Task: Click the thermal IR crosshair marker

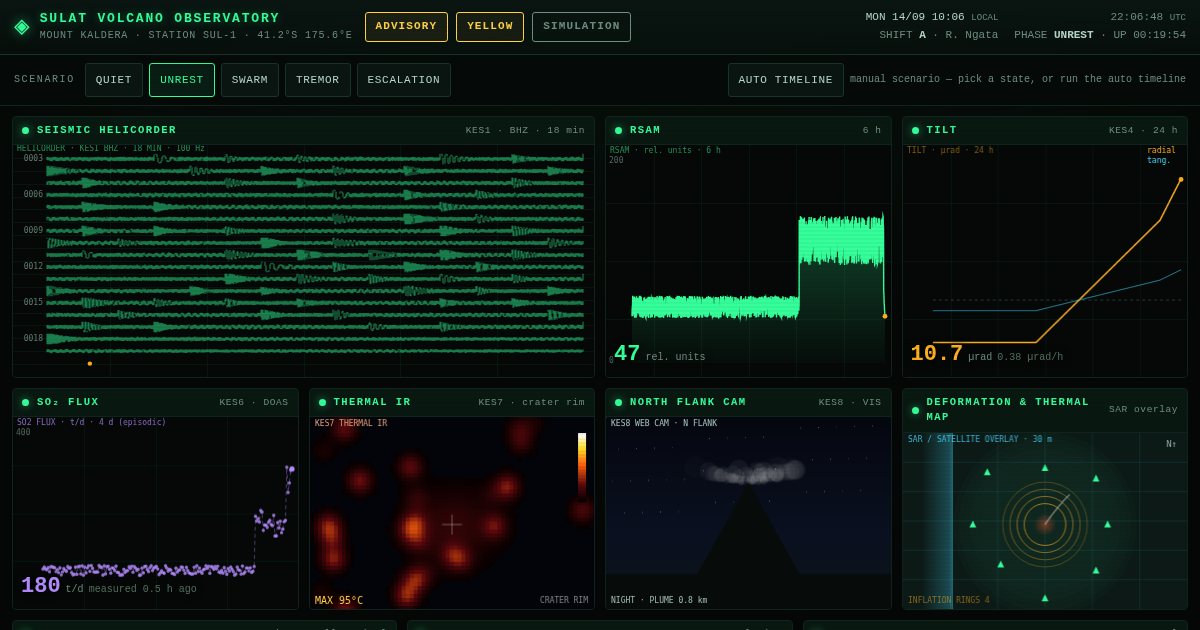Action: coord(452,524)
